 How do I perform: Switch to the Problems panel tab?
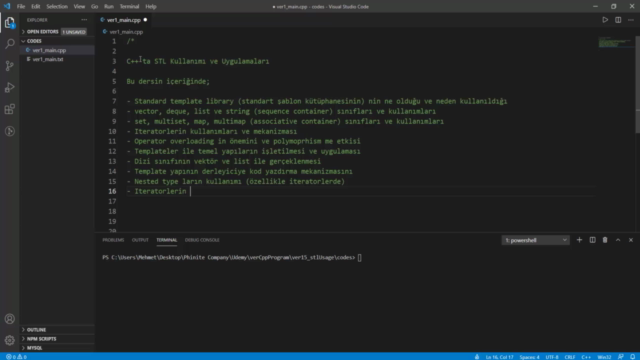coord(113,240)
